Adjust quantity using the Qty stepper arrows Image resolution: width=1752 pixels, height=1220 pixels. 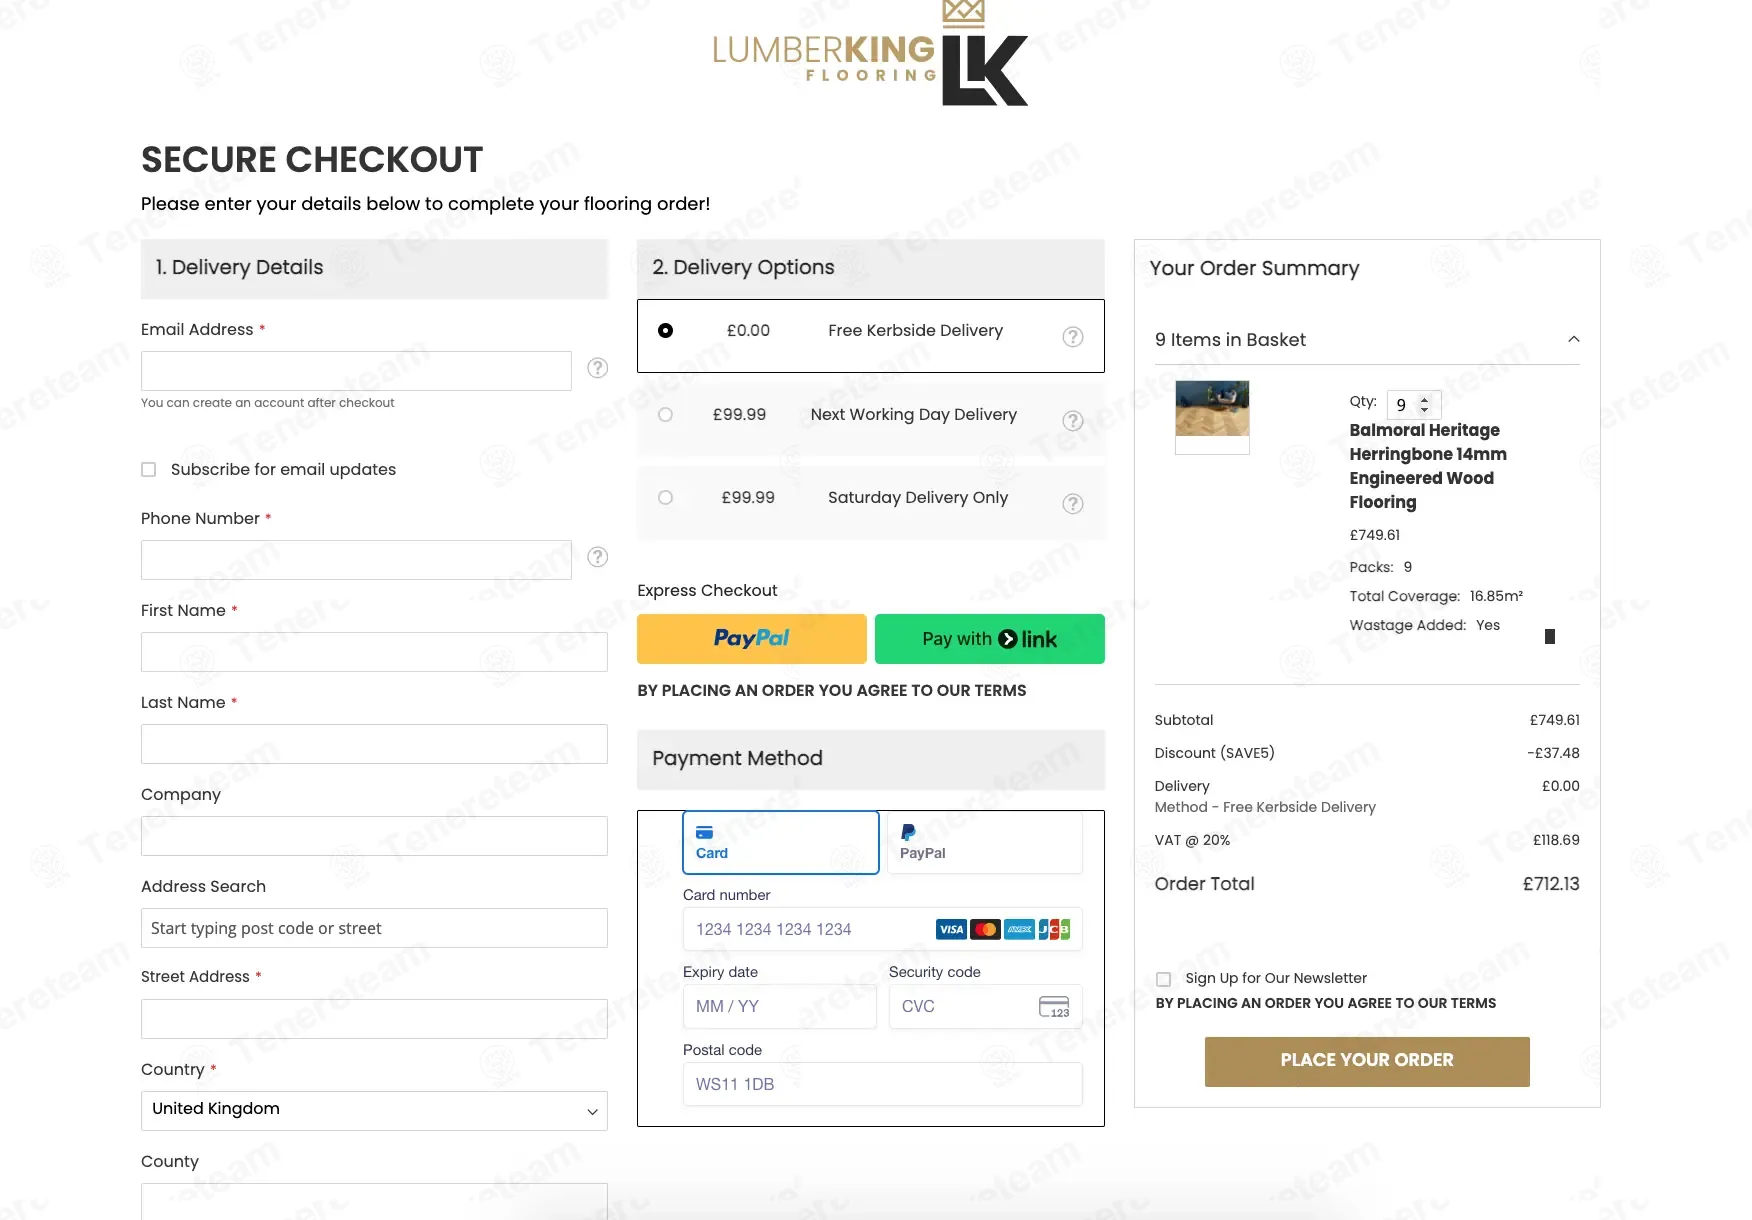(x=1425, y=405)
